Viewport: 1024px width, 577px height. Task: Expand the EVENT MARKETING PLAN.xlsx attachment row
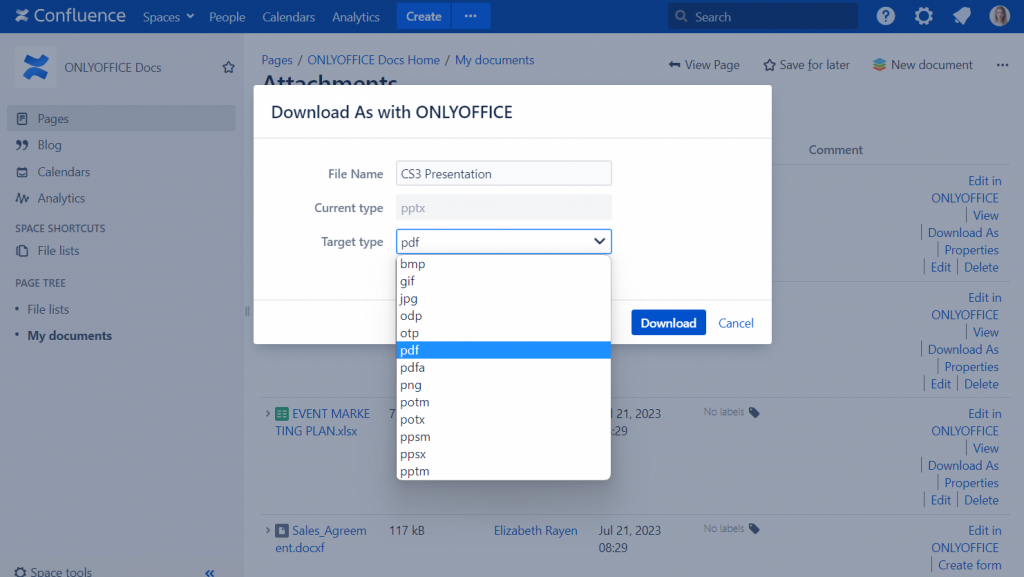point(267,413)
